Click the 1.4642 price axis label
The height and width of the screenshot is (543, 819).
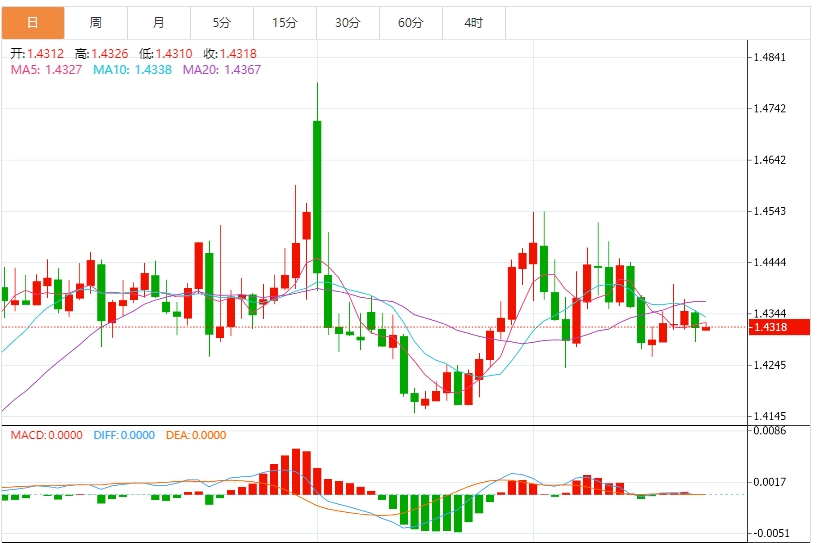click(x=770, y=160)
